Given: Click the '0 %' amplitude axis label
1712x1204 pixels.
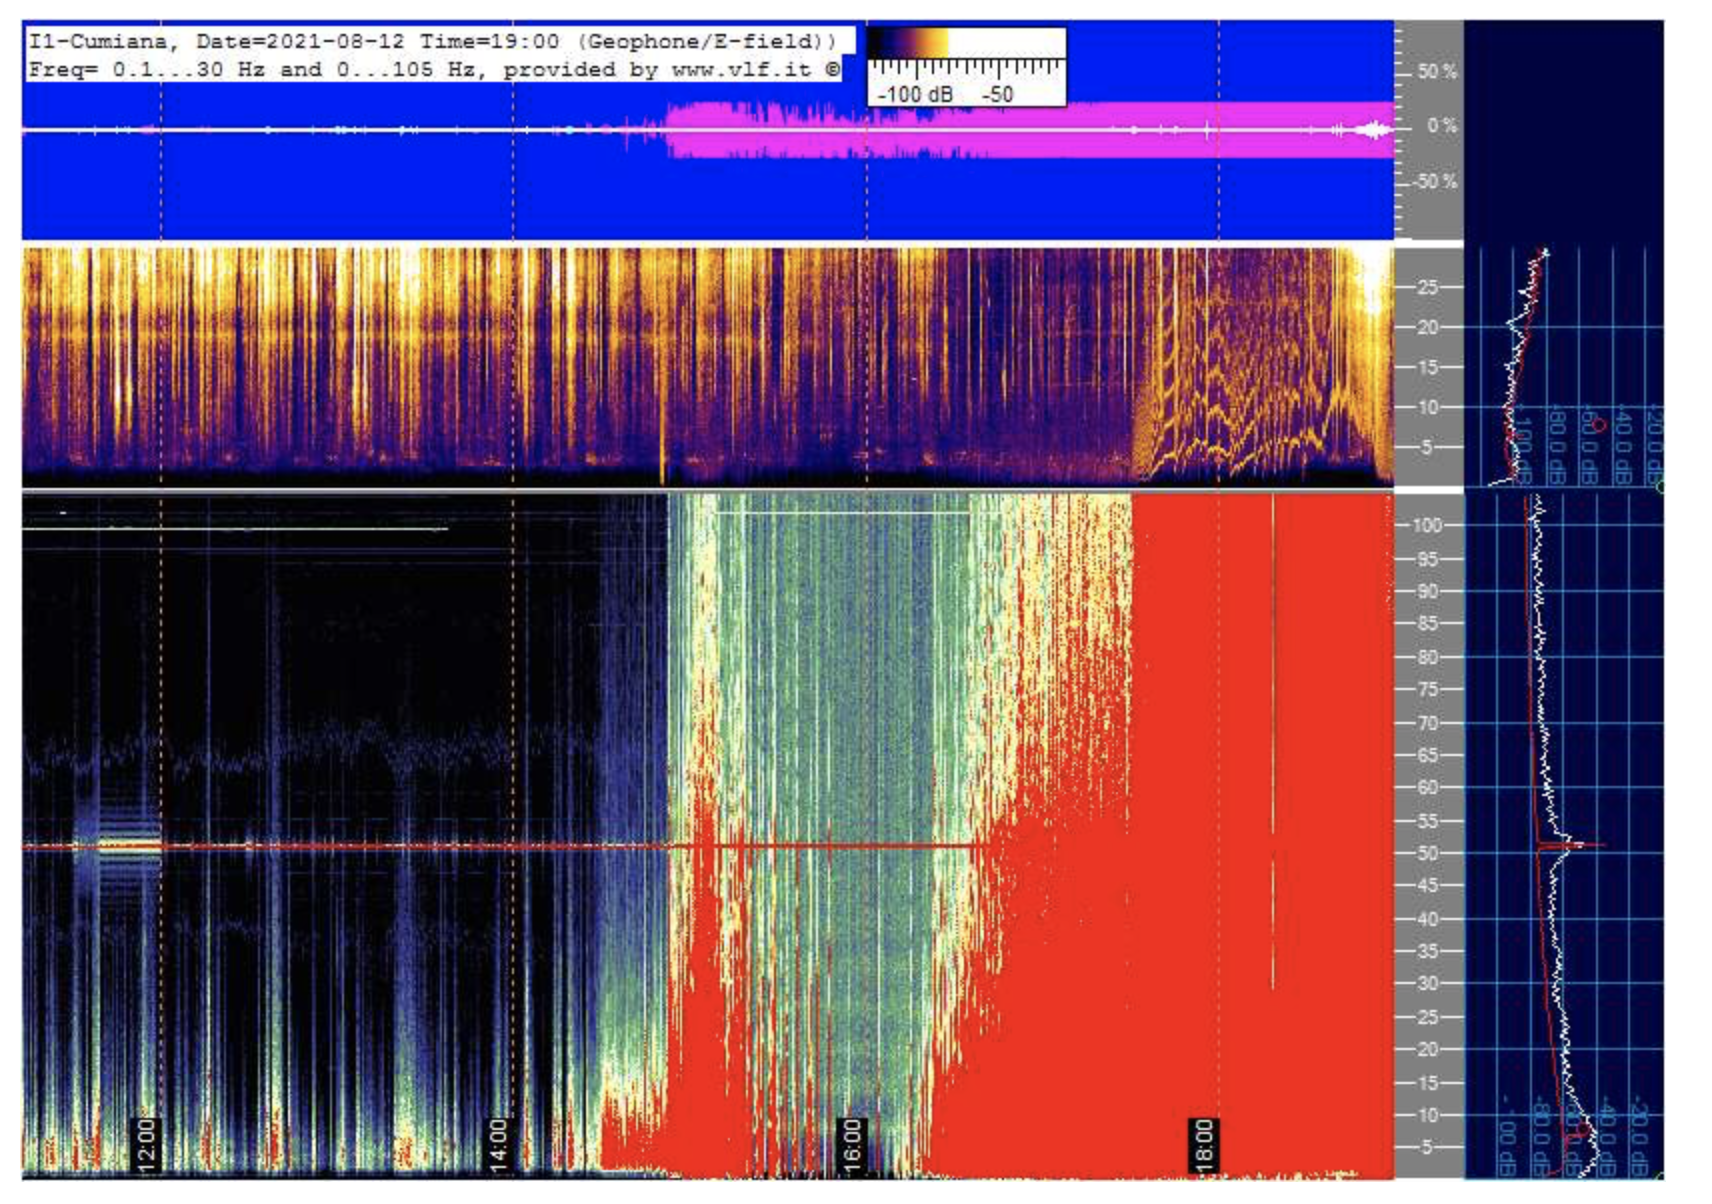Looking at the screenshot, I should [x=1441, y=126].
